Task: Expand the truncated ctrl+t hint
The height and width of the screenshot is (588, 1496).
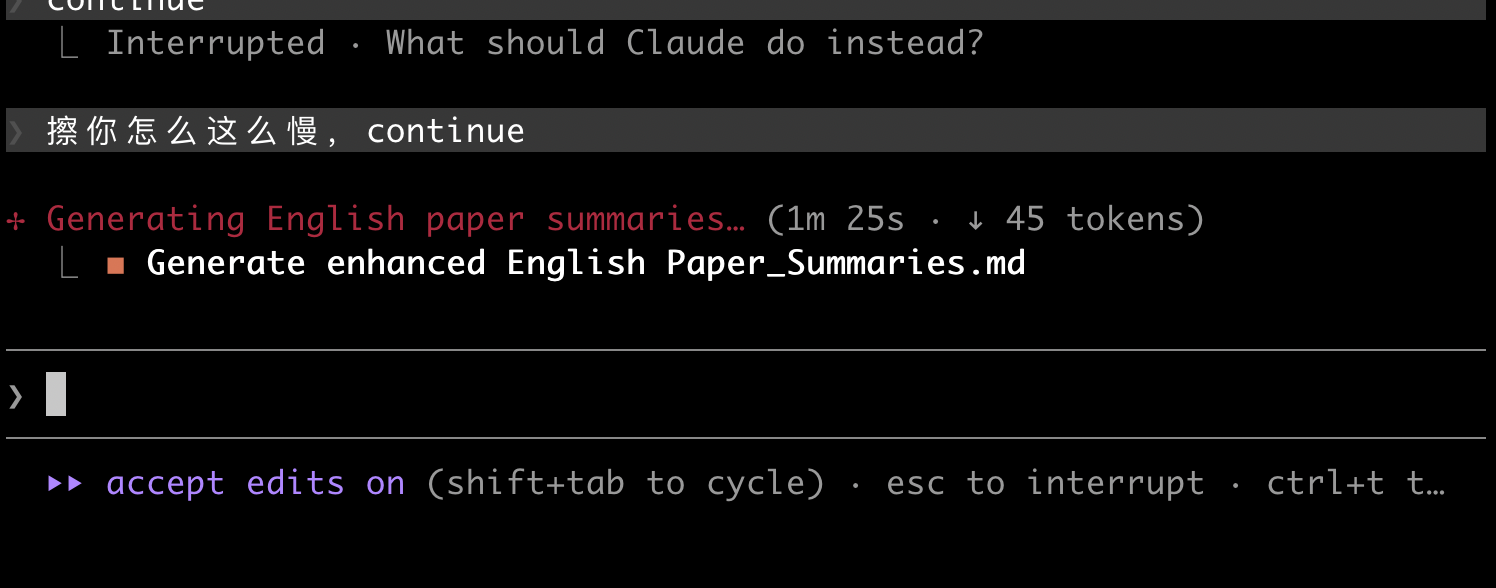Action: click(x=1356, y=484)
